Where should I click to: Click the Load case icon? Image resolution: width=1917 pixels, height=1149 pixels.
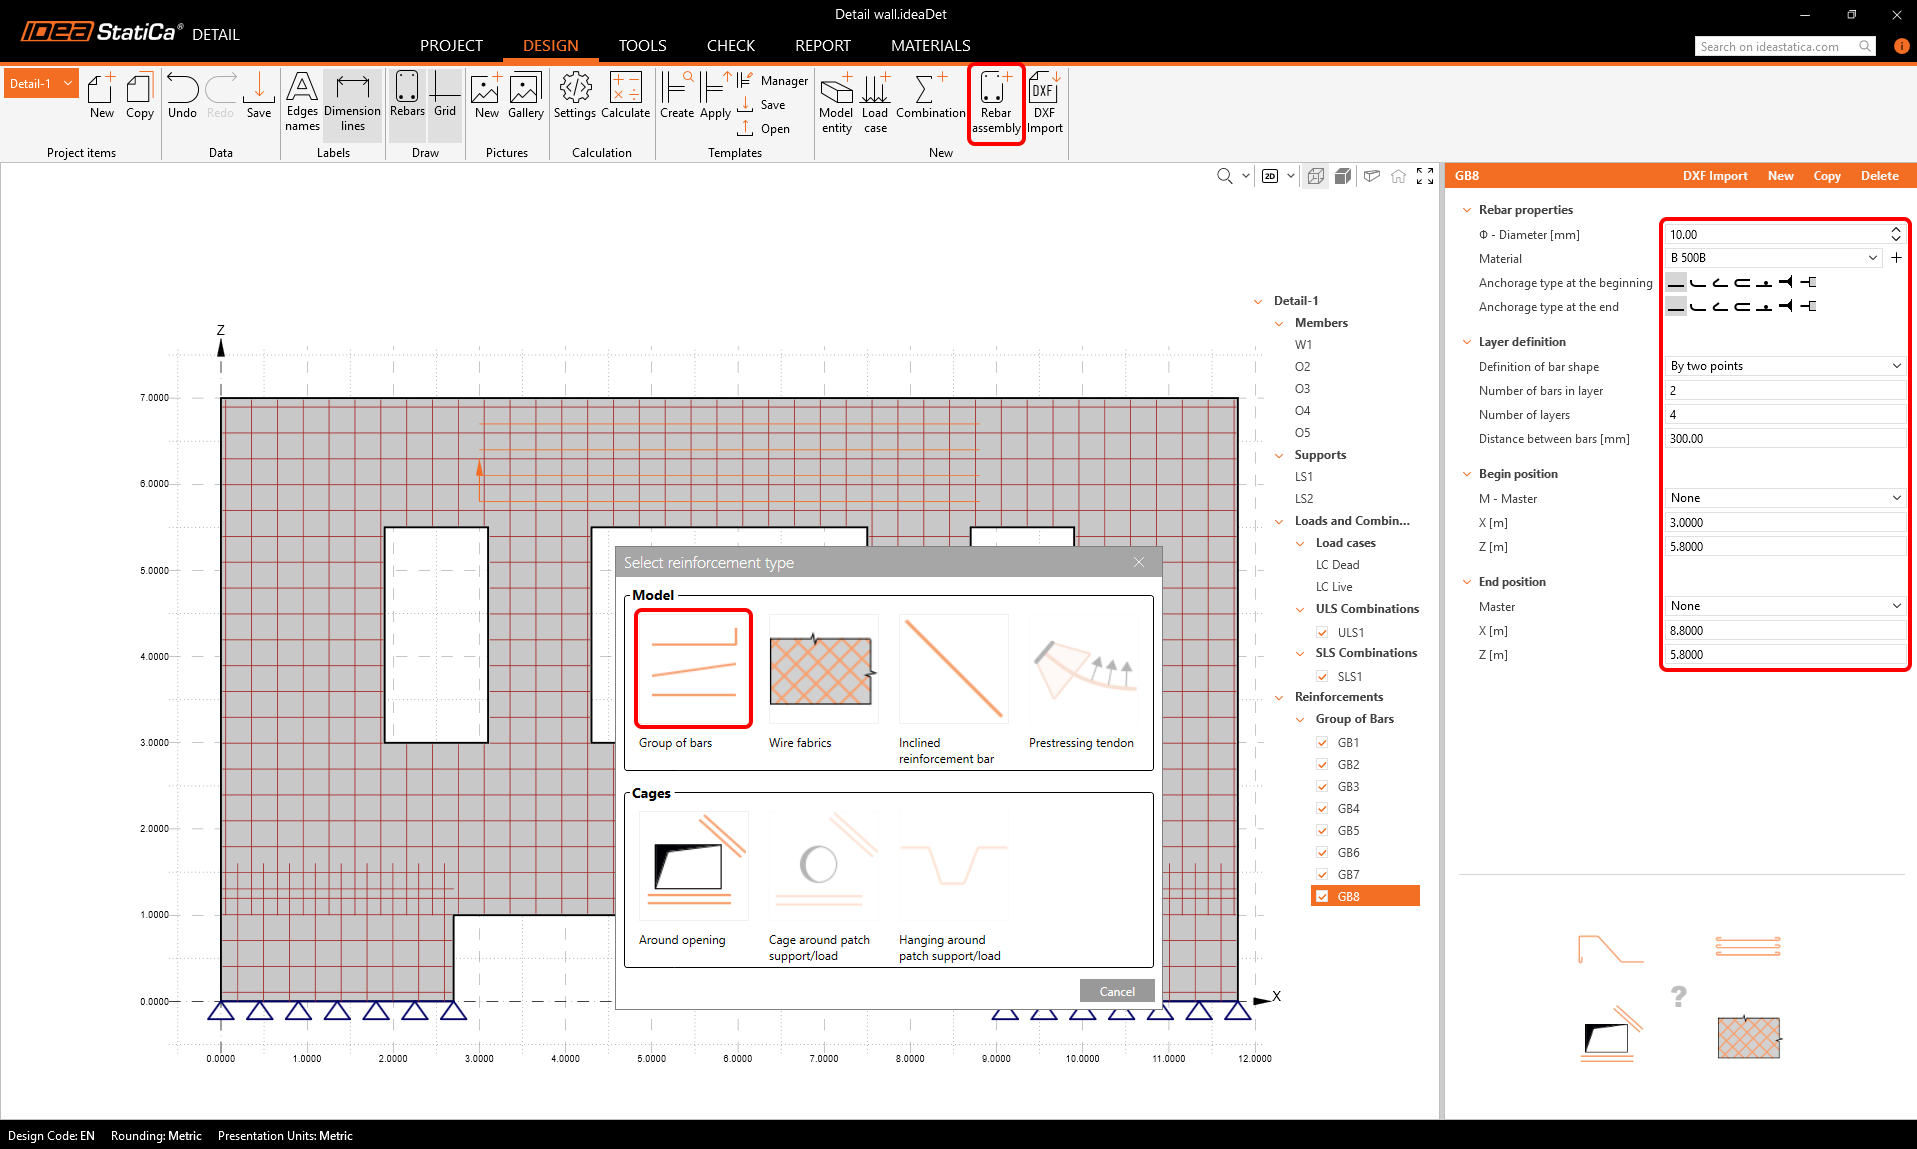click(x=875, y=103)
